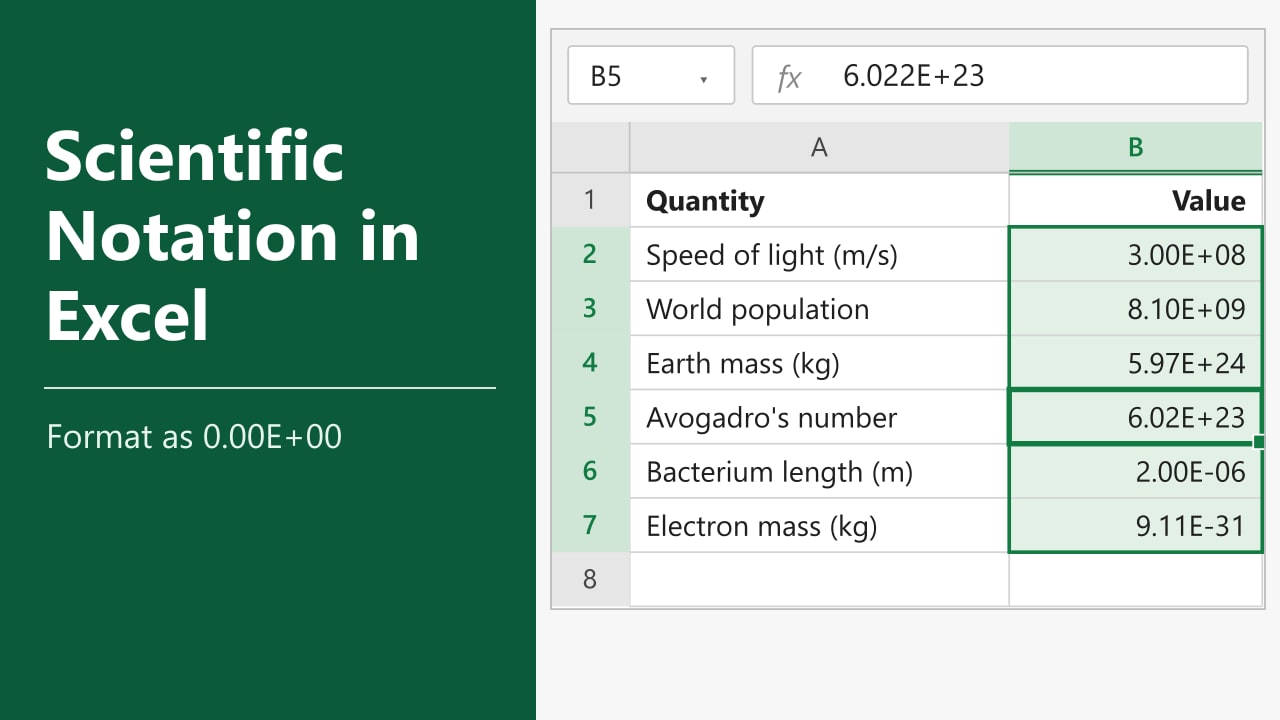This screenshot has width=1280, height=720.
Task: Select the "World population" cell
Action: pyautogui.click(x=819, y=308)
